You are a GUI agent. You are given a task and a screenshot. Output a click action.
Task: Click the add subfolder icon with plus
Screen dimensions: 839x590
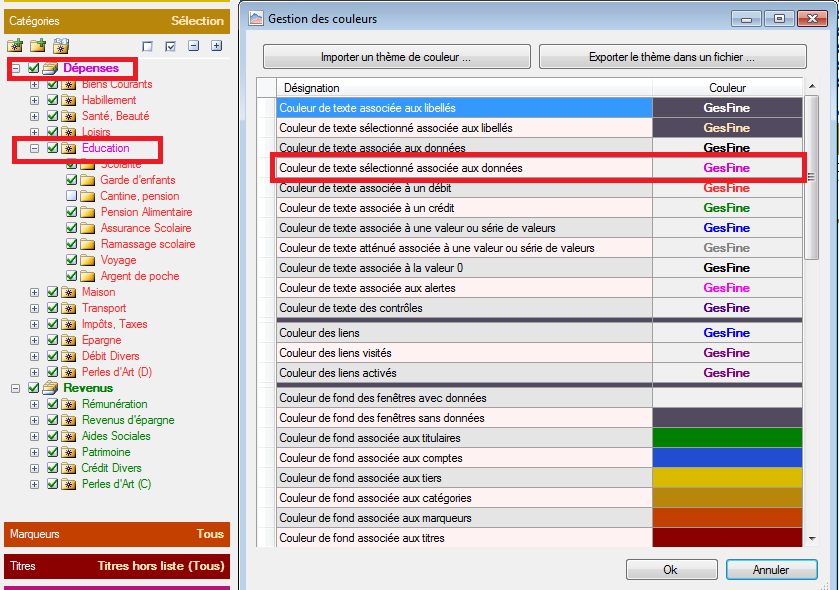coord(37,46)
